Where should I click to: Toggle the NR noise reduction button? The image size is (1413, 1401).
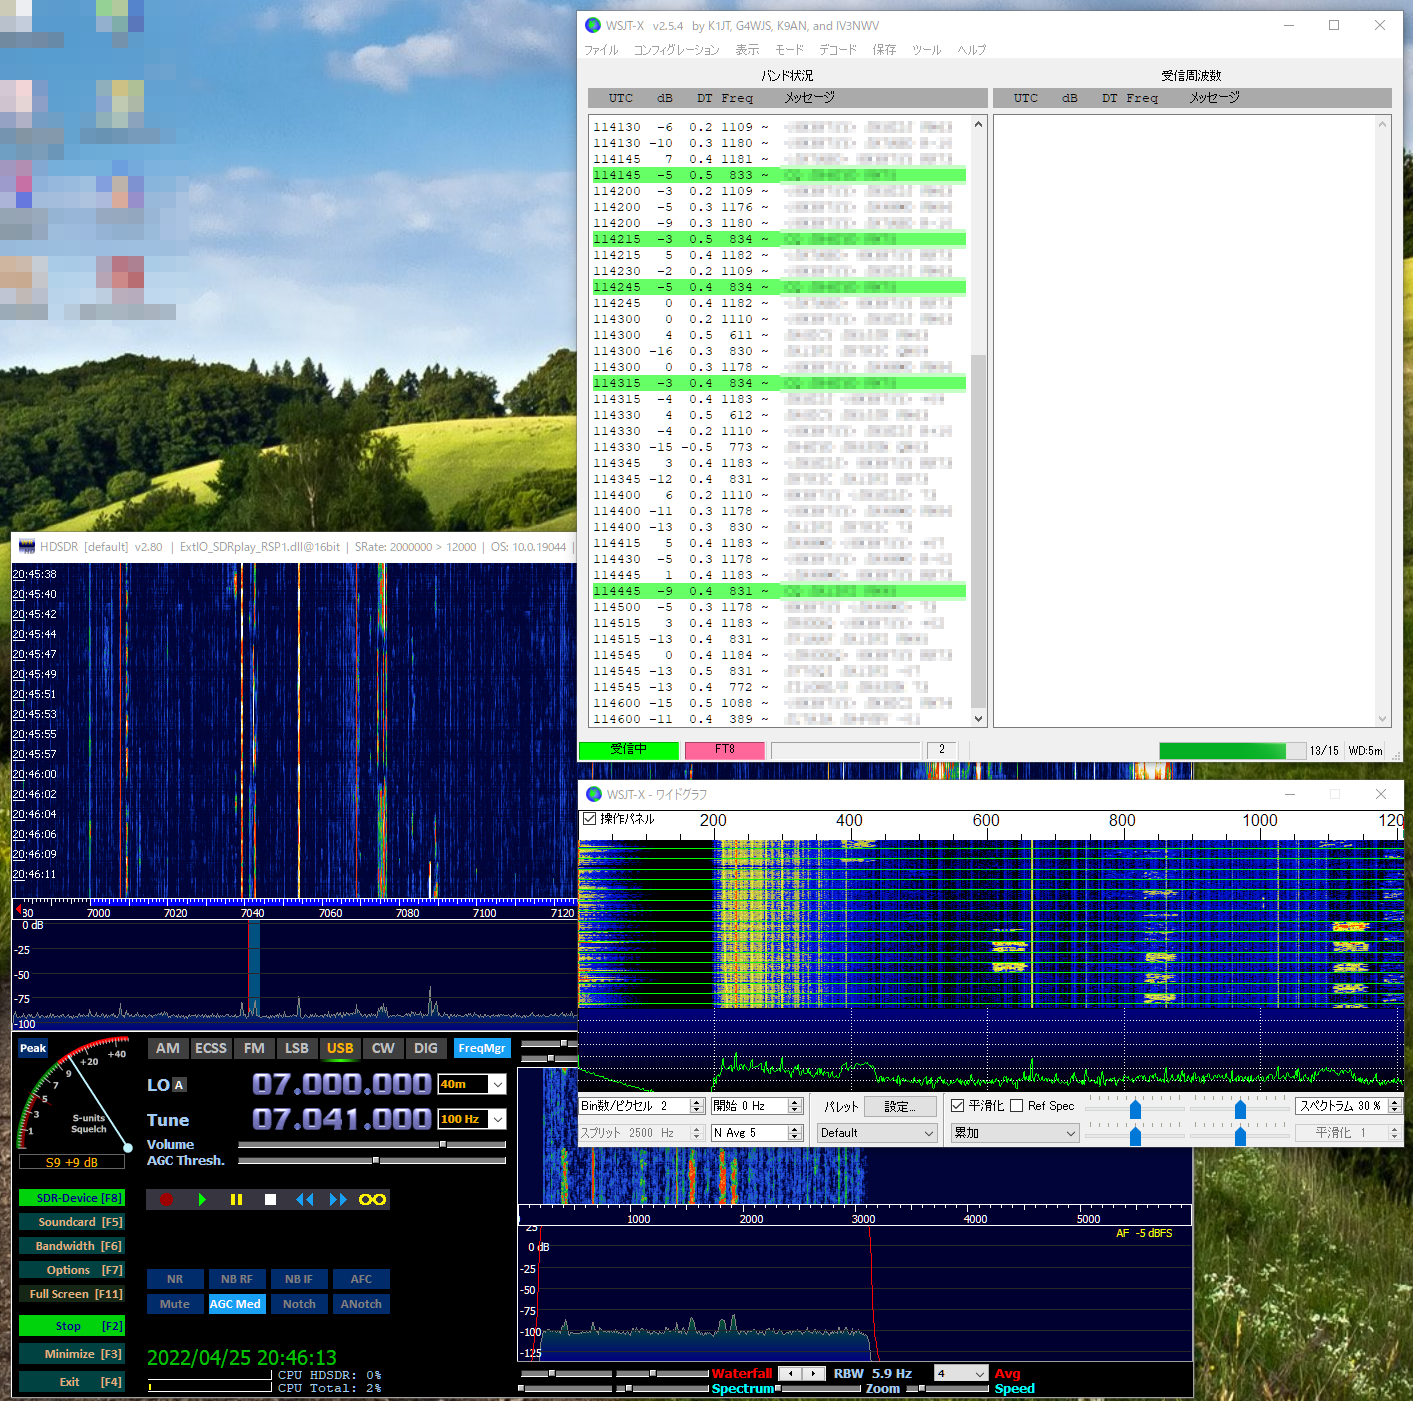[175, 1279]
